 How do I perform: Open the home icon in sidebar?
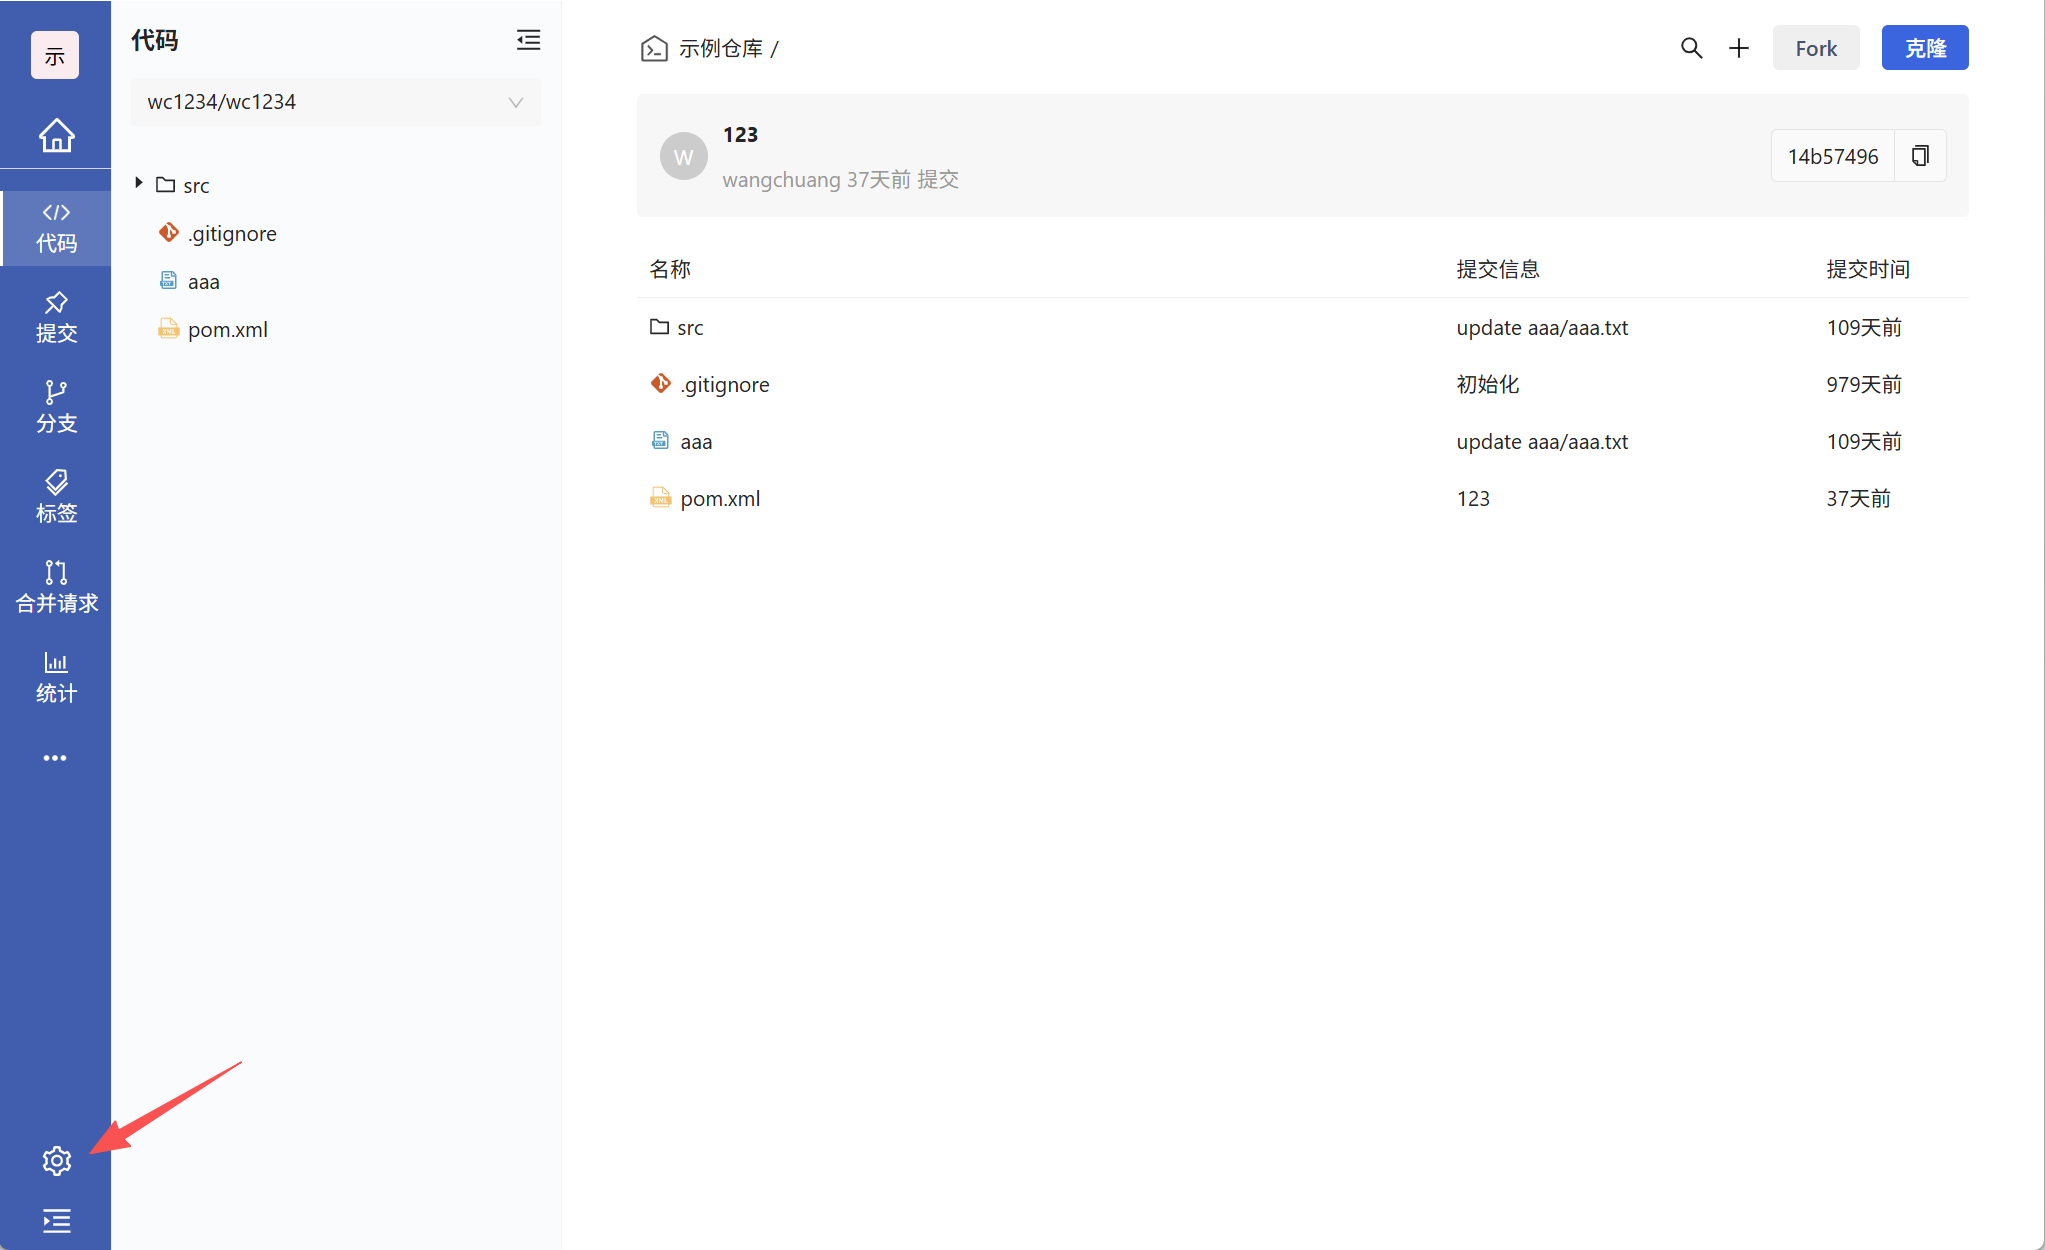click(x=56, y=135)
